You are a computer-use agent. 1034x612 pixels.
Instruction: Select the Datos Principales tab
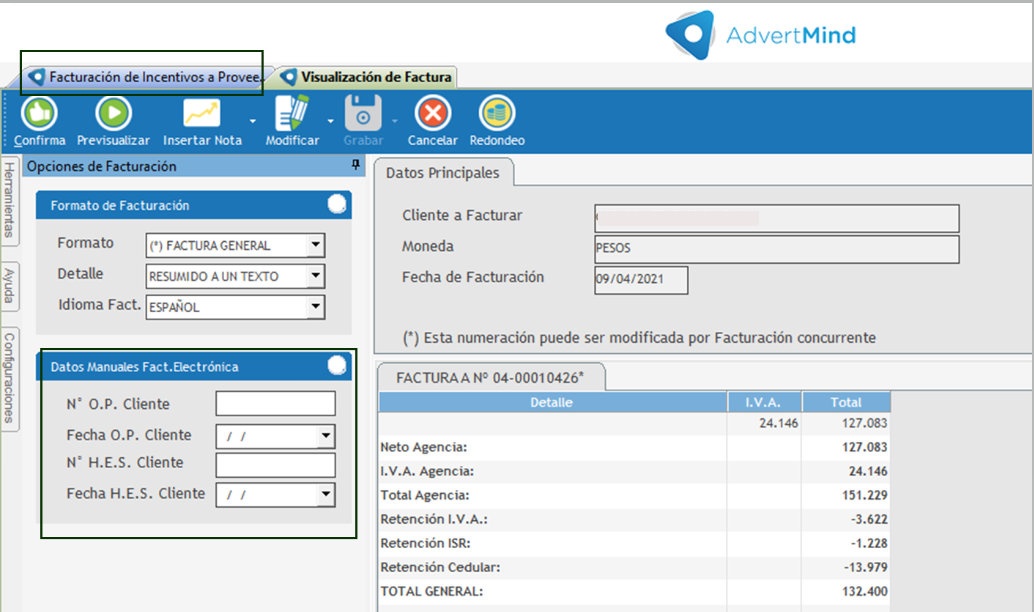coord(442,173)
